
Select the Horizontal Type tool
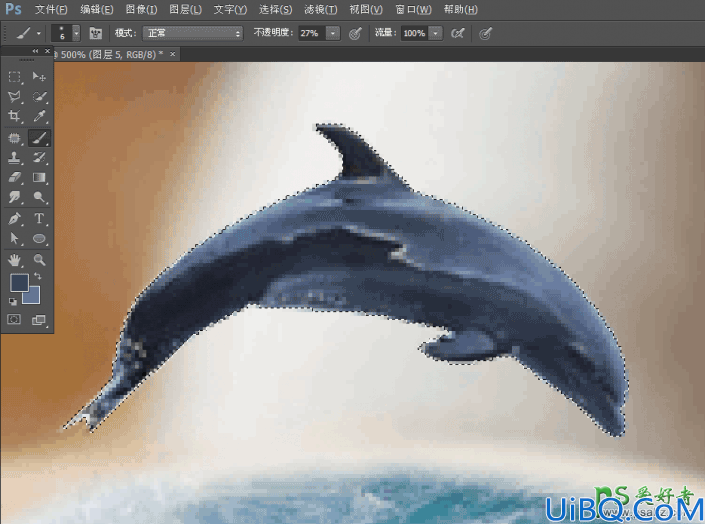39,219
